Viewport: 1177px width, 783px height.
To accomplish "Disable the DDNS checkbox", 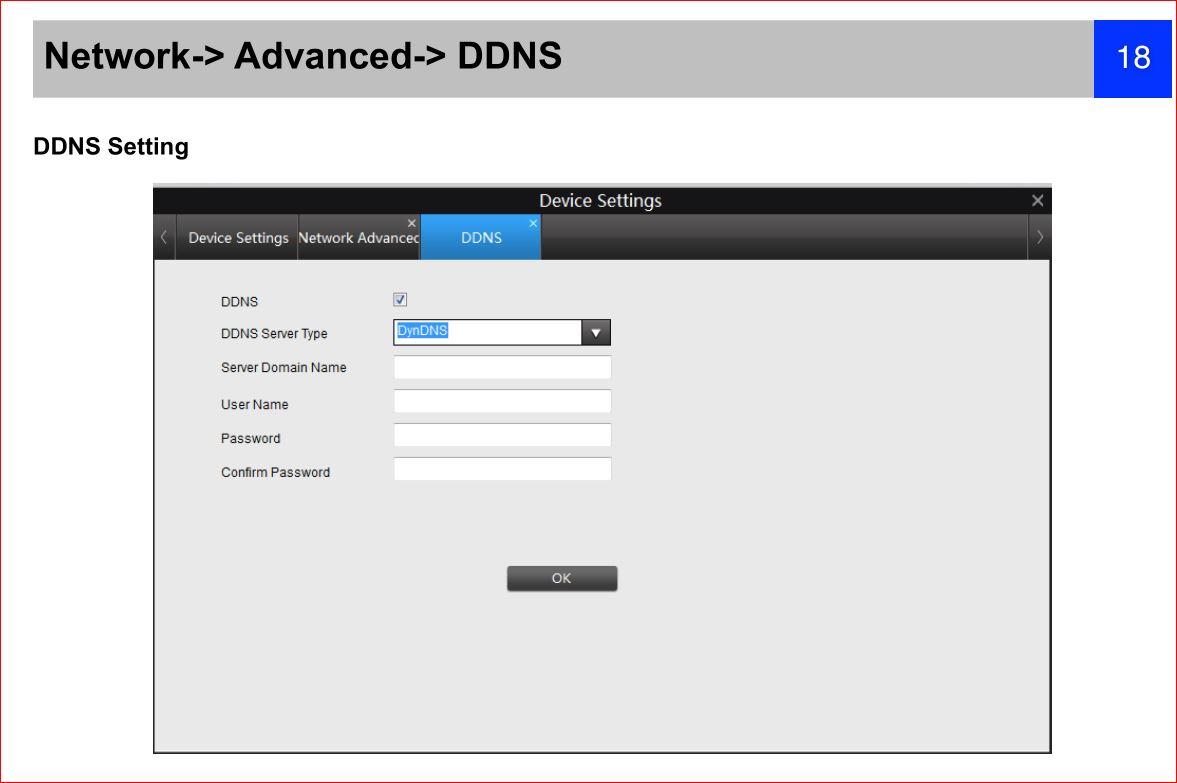I will pyautogui.click(x=400, y=299).
